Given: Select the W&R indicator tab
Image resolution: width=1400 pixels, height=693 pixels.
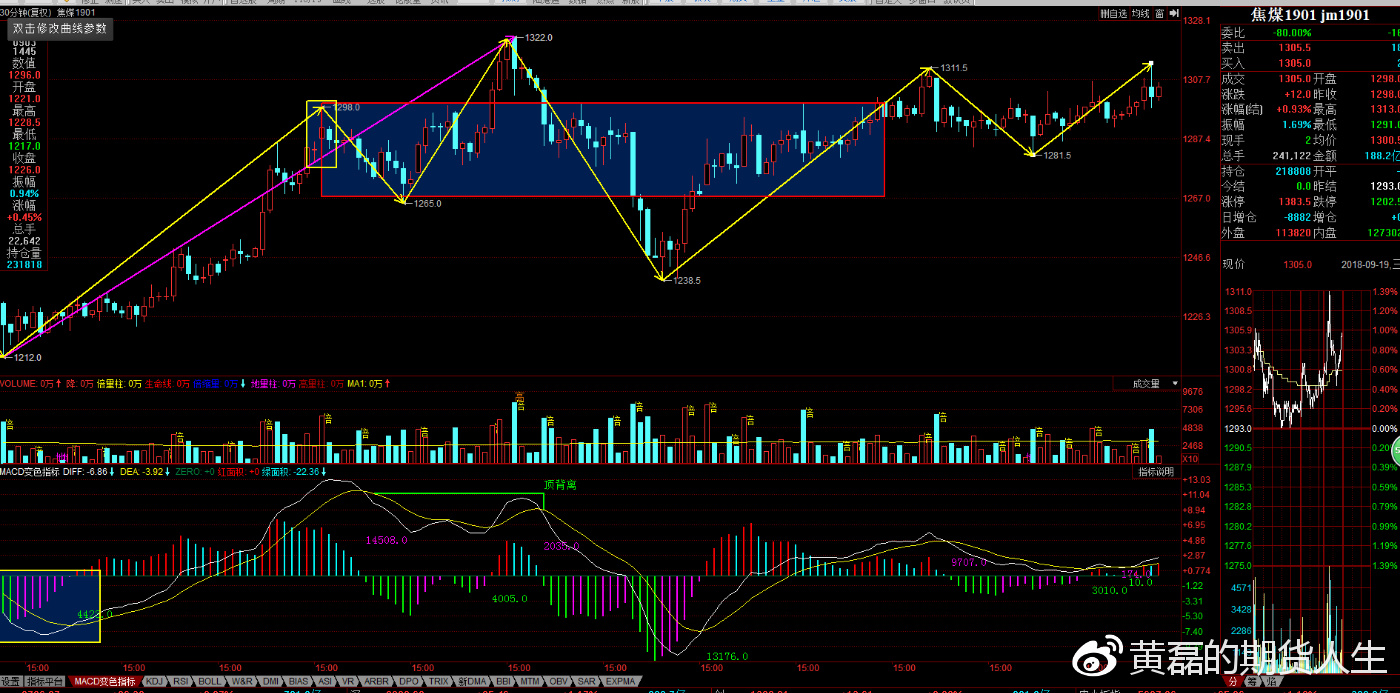Looking at the screenshot, I should pyautogui.click(x=242, y=682).
